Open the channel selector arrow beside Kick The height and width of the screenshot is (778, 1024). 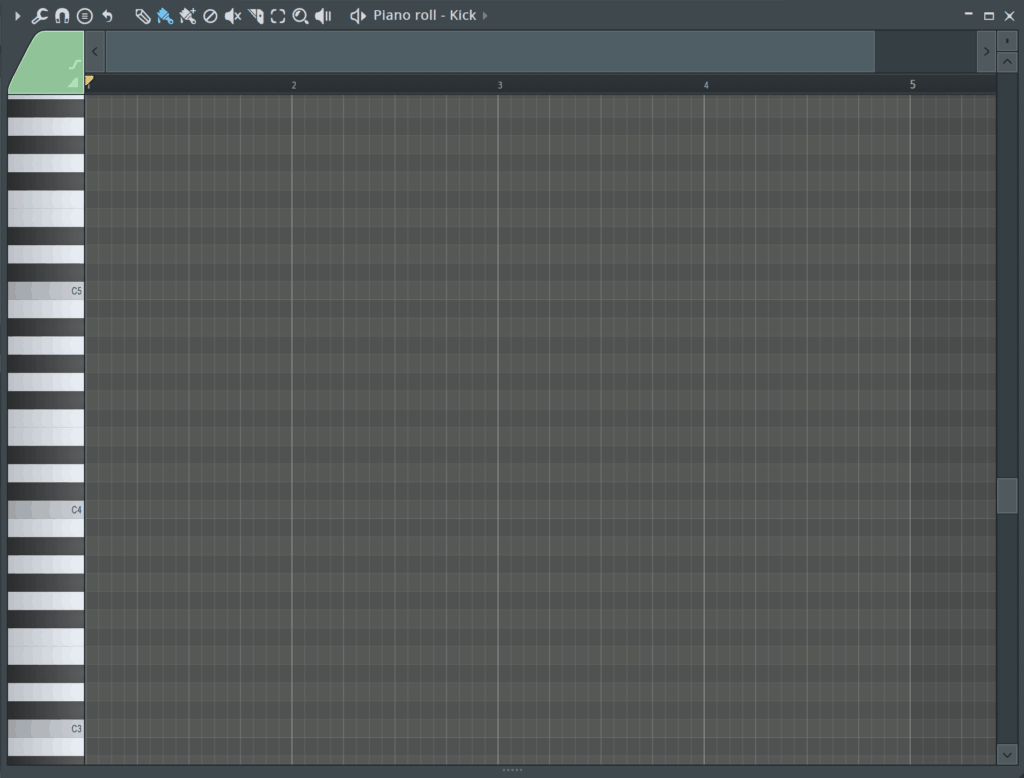tap(484, 15)
